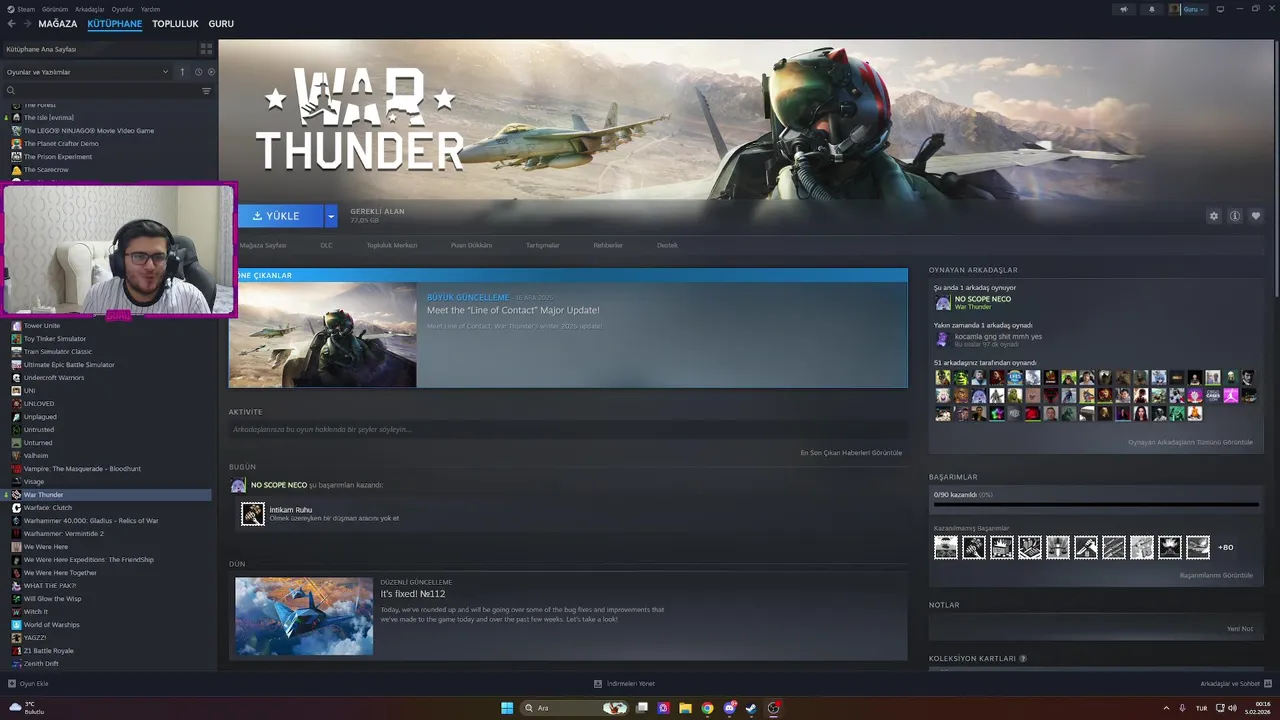Open the Destek link

tap(667, 245)
